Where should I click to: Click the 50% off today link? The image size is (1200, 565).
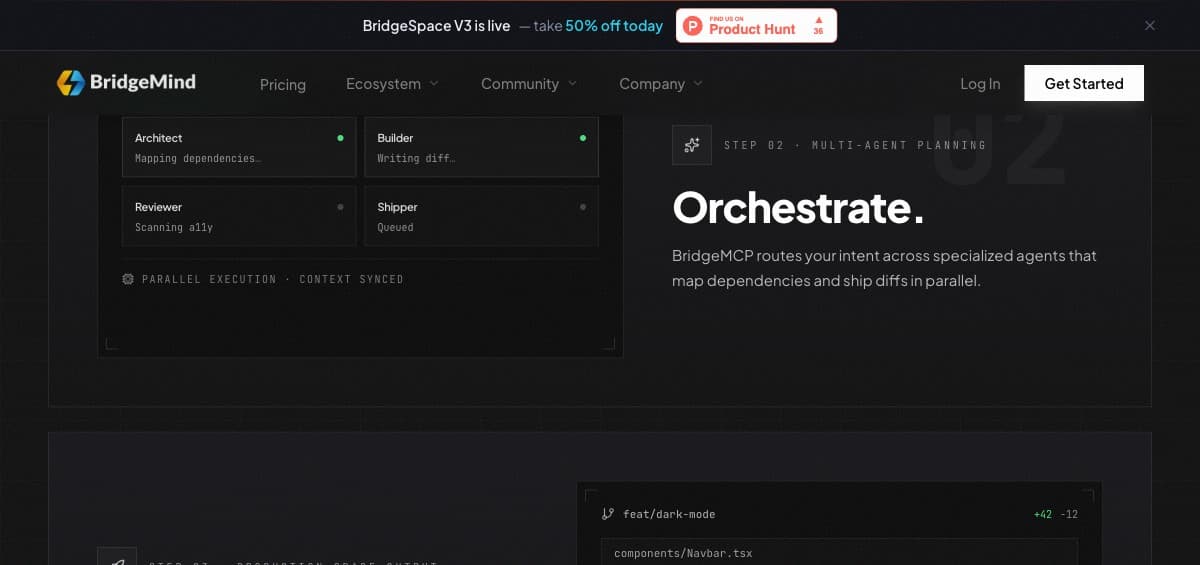tap(614, 26)
